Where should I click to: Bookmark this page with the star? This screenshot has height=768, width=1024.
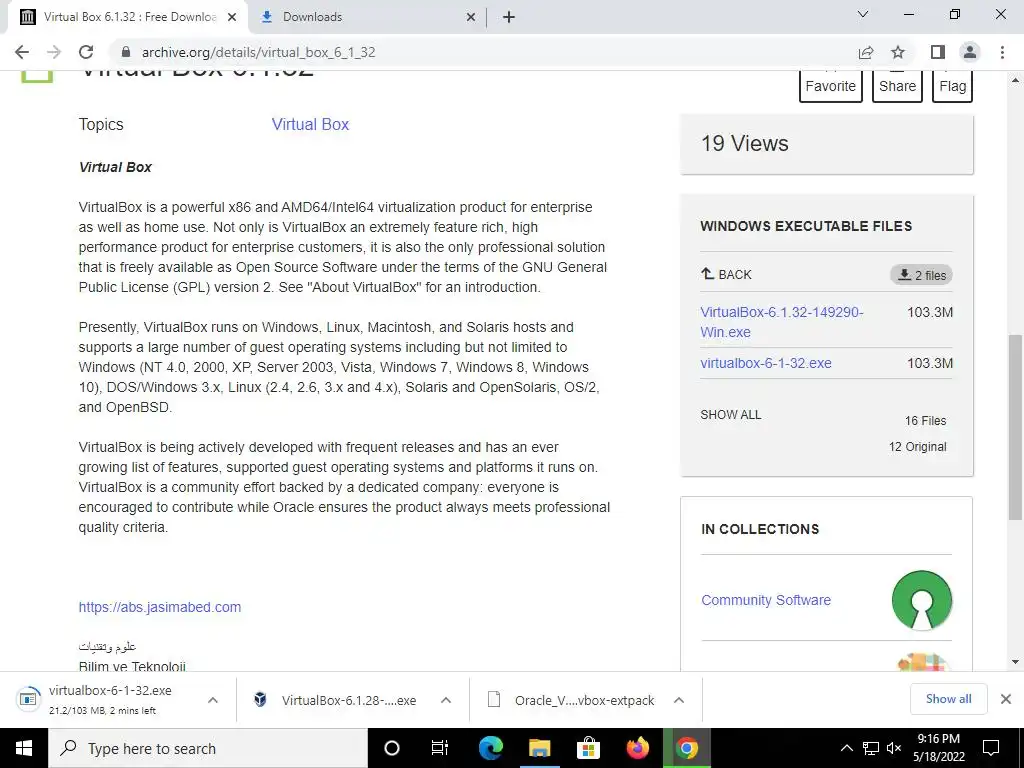click(898, 52)
